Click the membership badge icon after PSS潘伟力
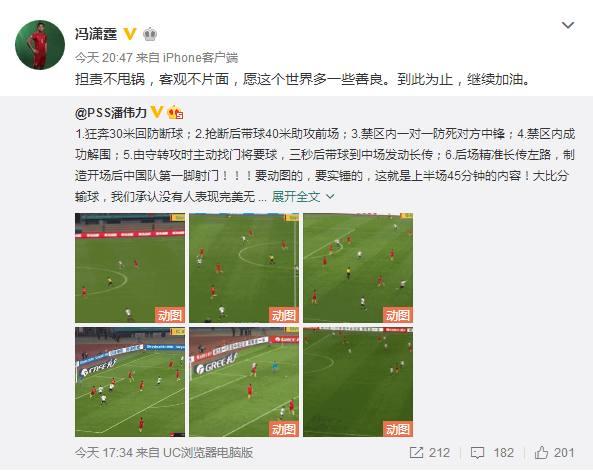The height and width of the screenshot is (473, 593). 175,112
